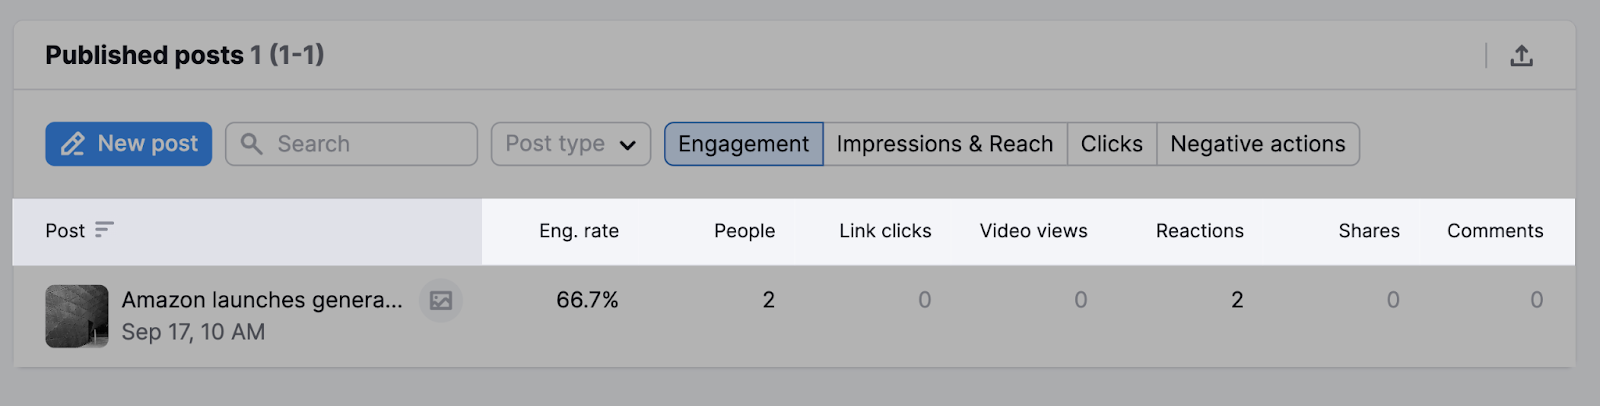The image size is (1600, 406).
Task: Click the export upload icon
Action: tap(1521, 56)
